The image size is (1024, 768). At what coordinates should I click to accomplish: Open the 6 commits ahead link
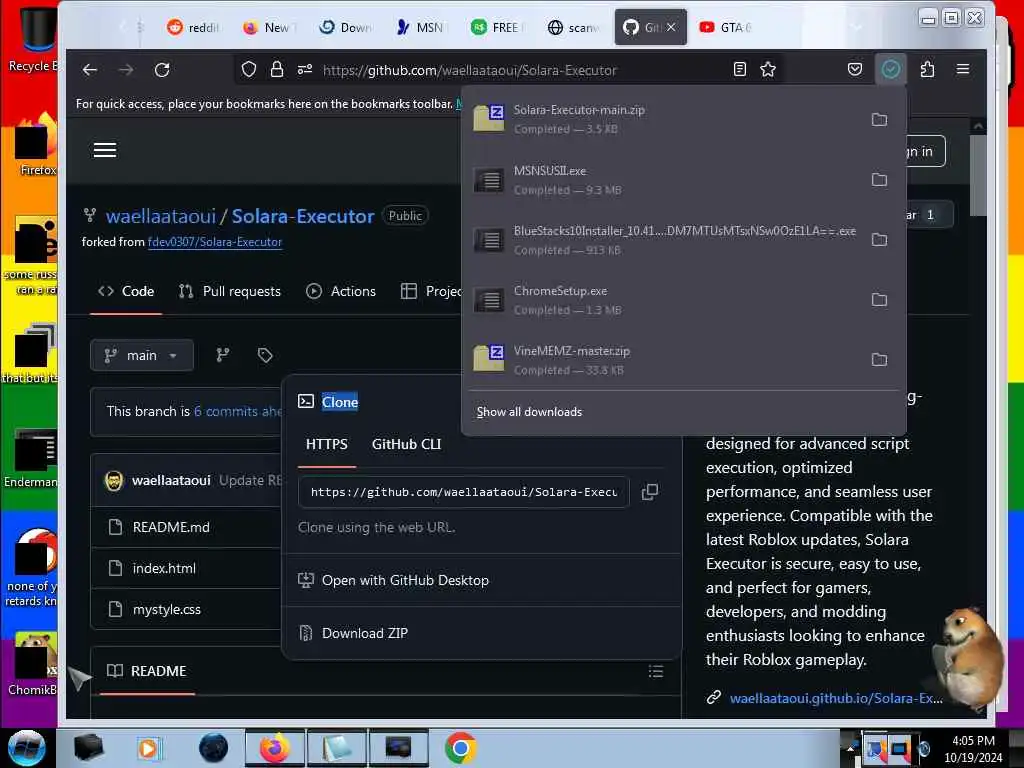pos(238,411)
